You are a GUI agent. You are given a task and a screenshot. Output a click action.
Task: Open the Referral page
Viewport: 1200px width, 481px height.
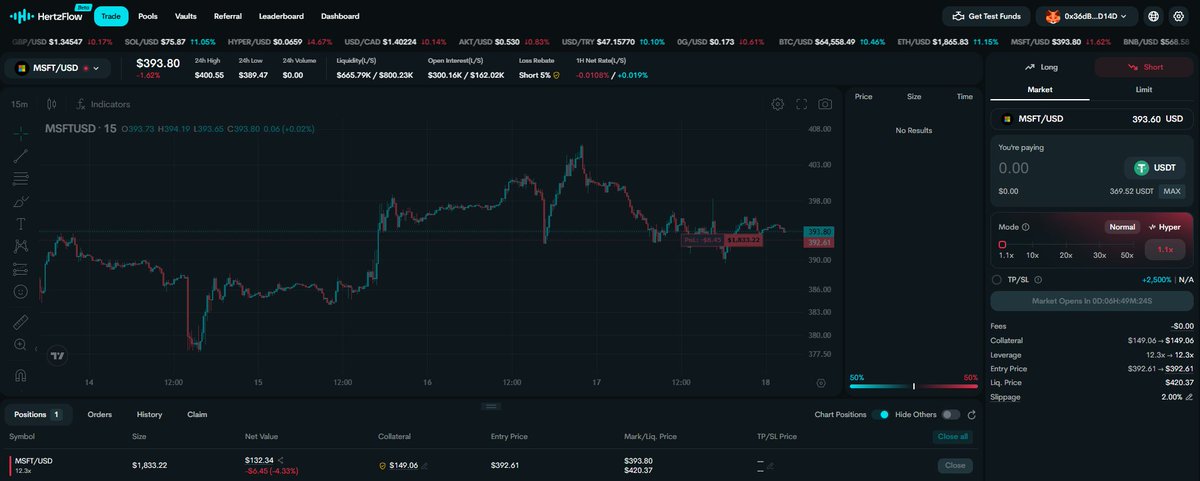227,16
